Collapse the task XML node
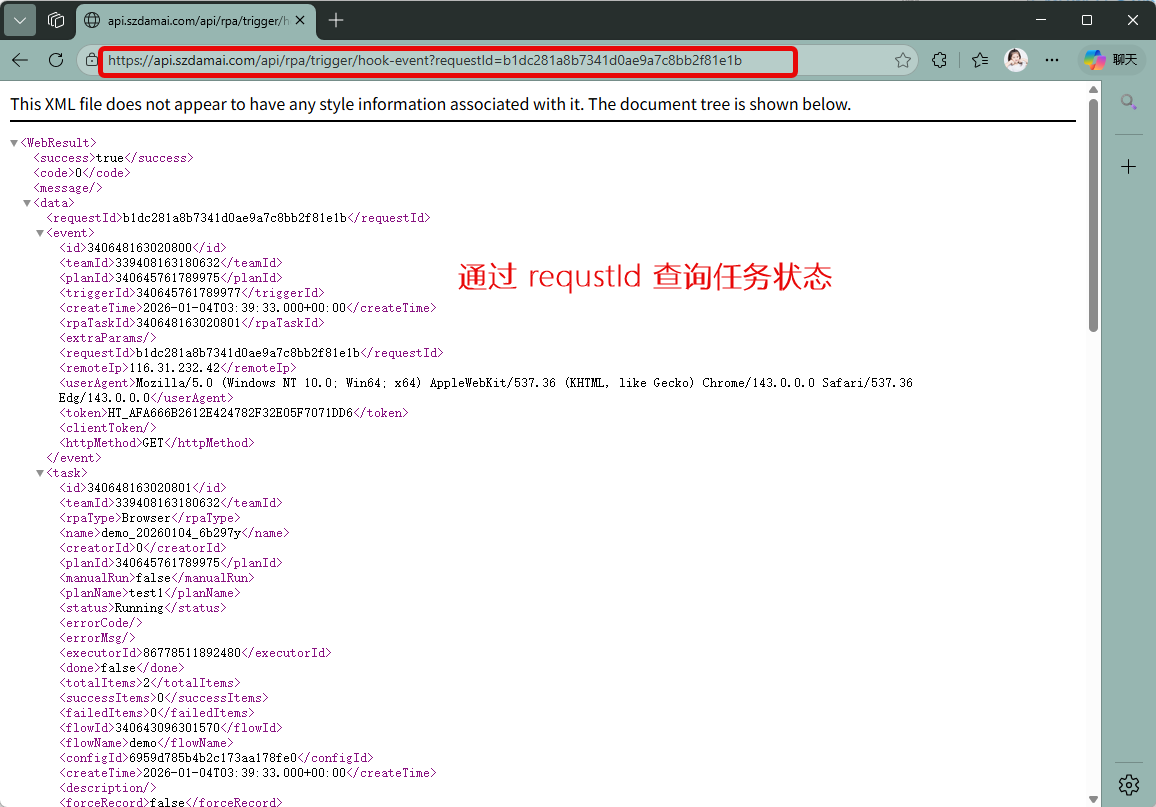Screen dimensions: 1156x807 tap(40, 473)
